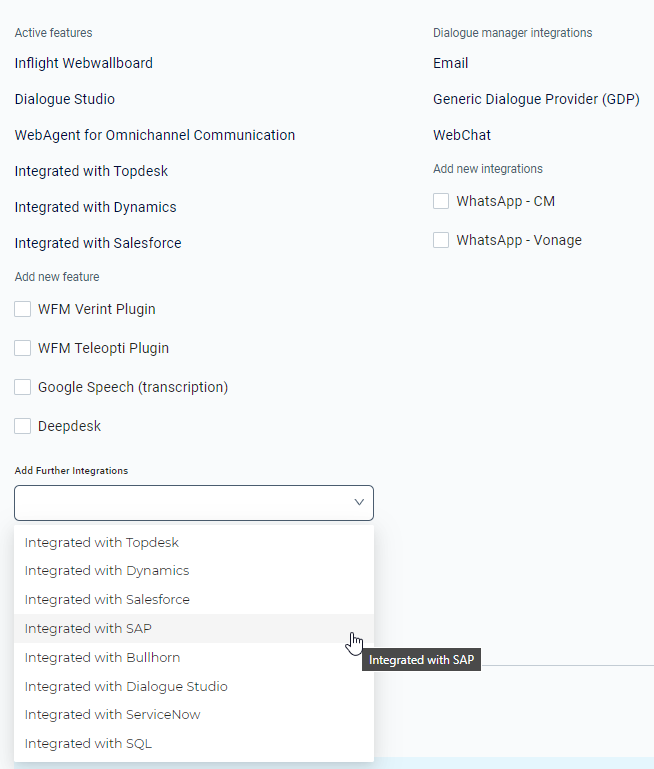Open the Add Further Integrations combo box
Screen dimensions: 654x769
194,503
